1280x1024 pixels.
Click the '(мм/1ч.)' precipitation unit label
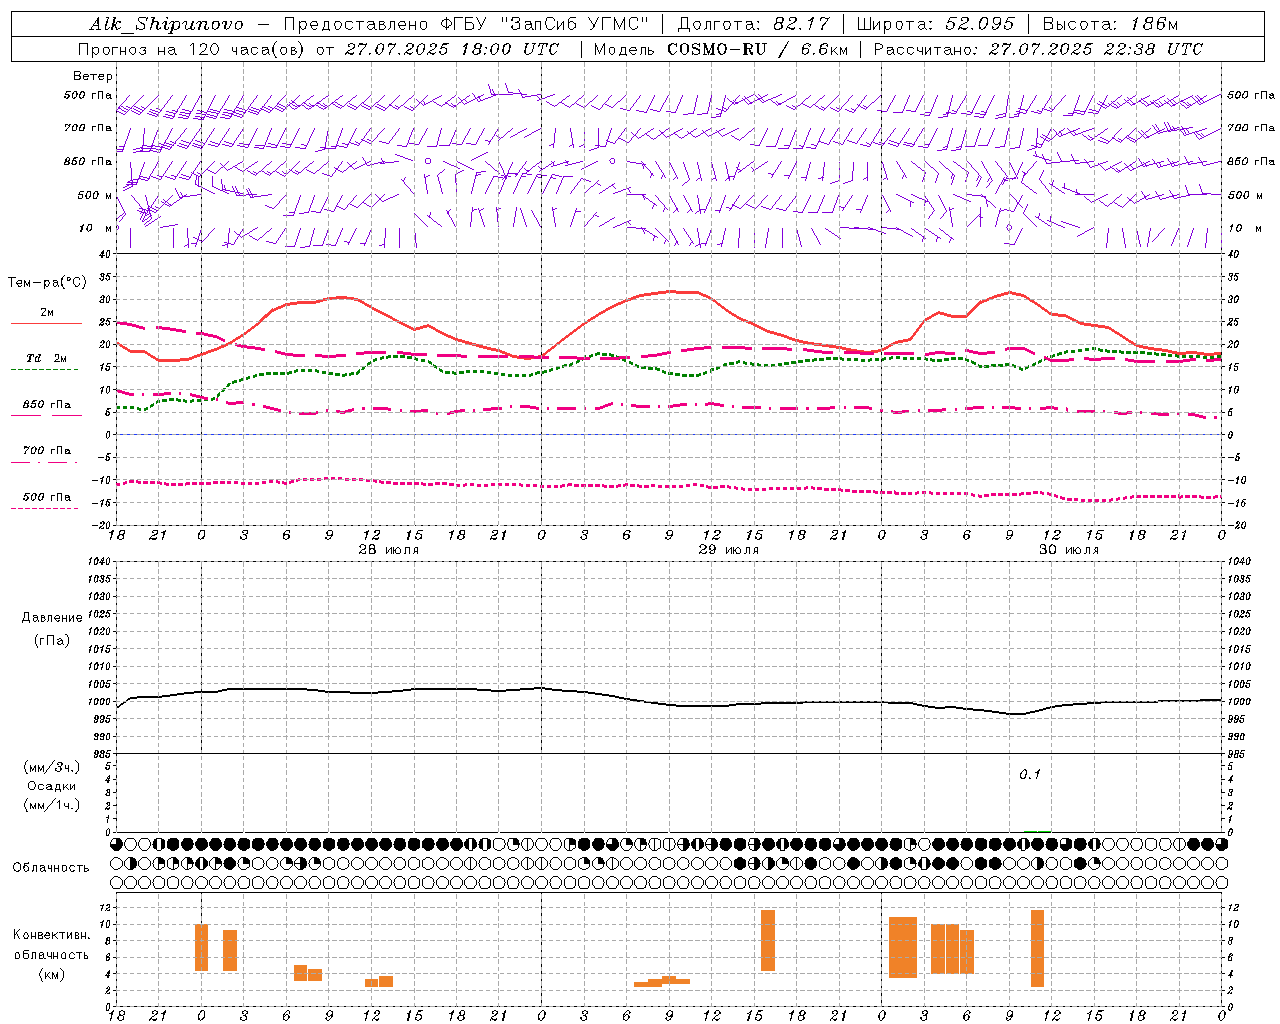coord(52,805)
